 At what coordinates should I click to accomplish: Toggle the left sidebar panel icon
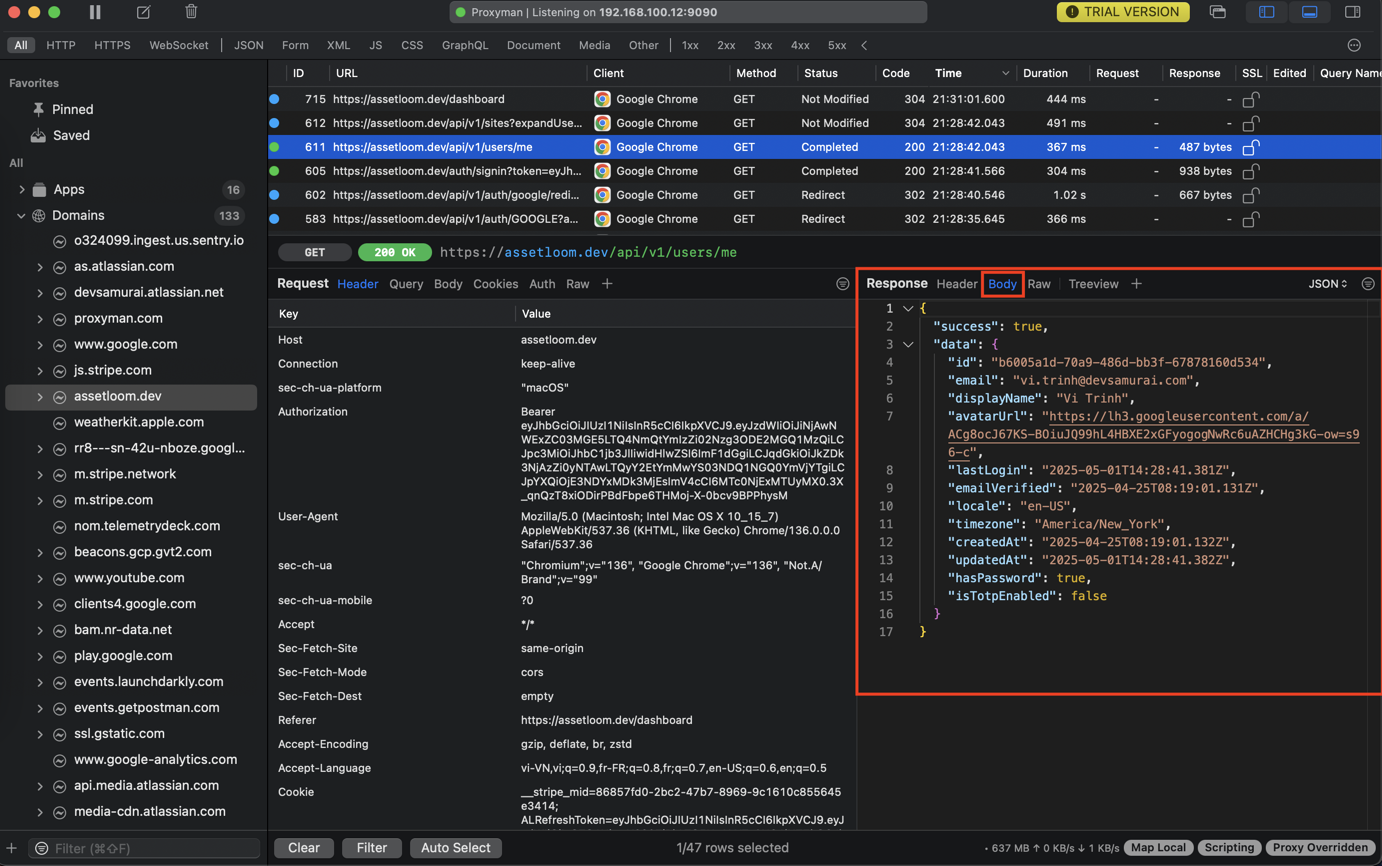[x=1266, y=12]
